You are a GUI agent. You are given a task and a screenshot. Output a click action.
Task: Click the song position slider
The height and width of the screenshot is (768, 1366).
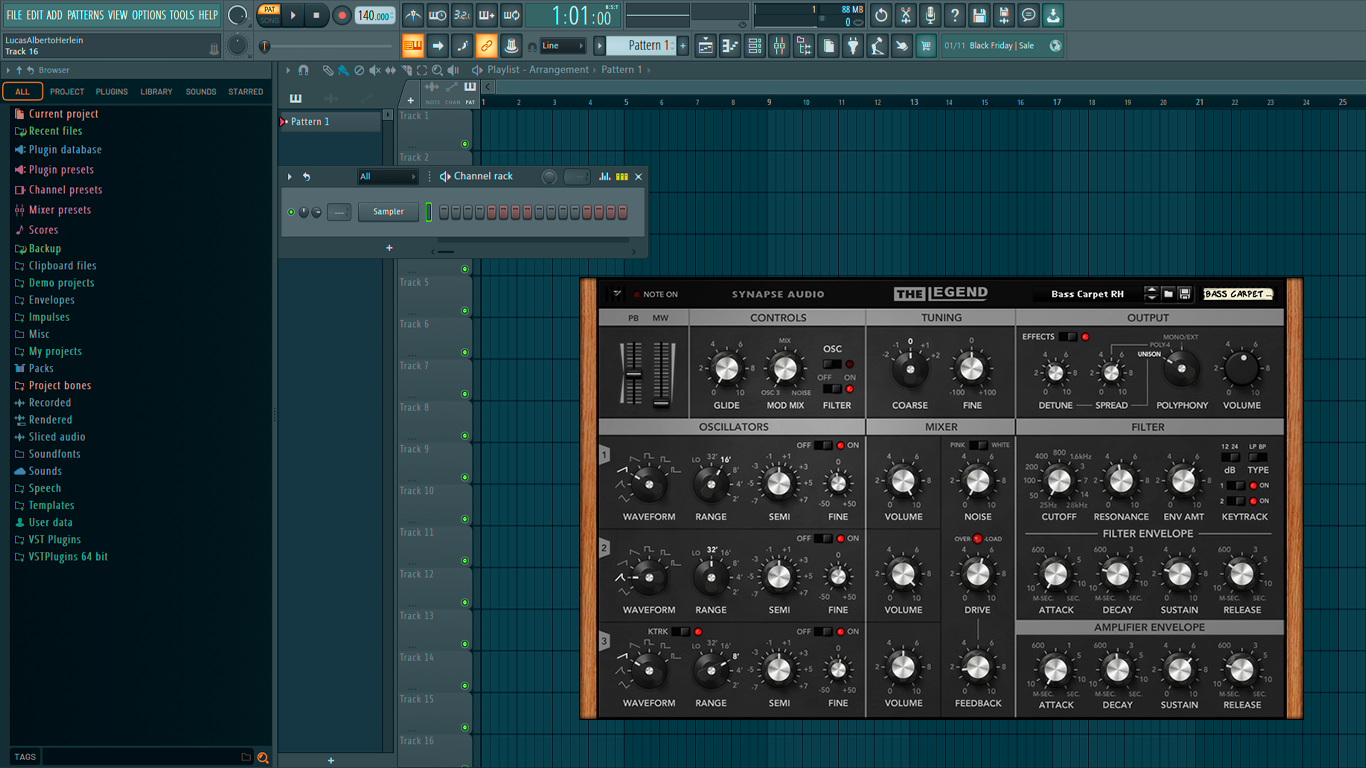pos(325,46)
